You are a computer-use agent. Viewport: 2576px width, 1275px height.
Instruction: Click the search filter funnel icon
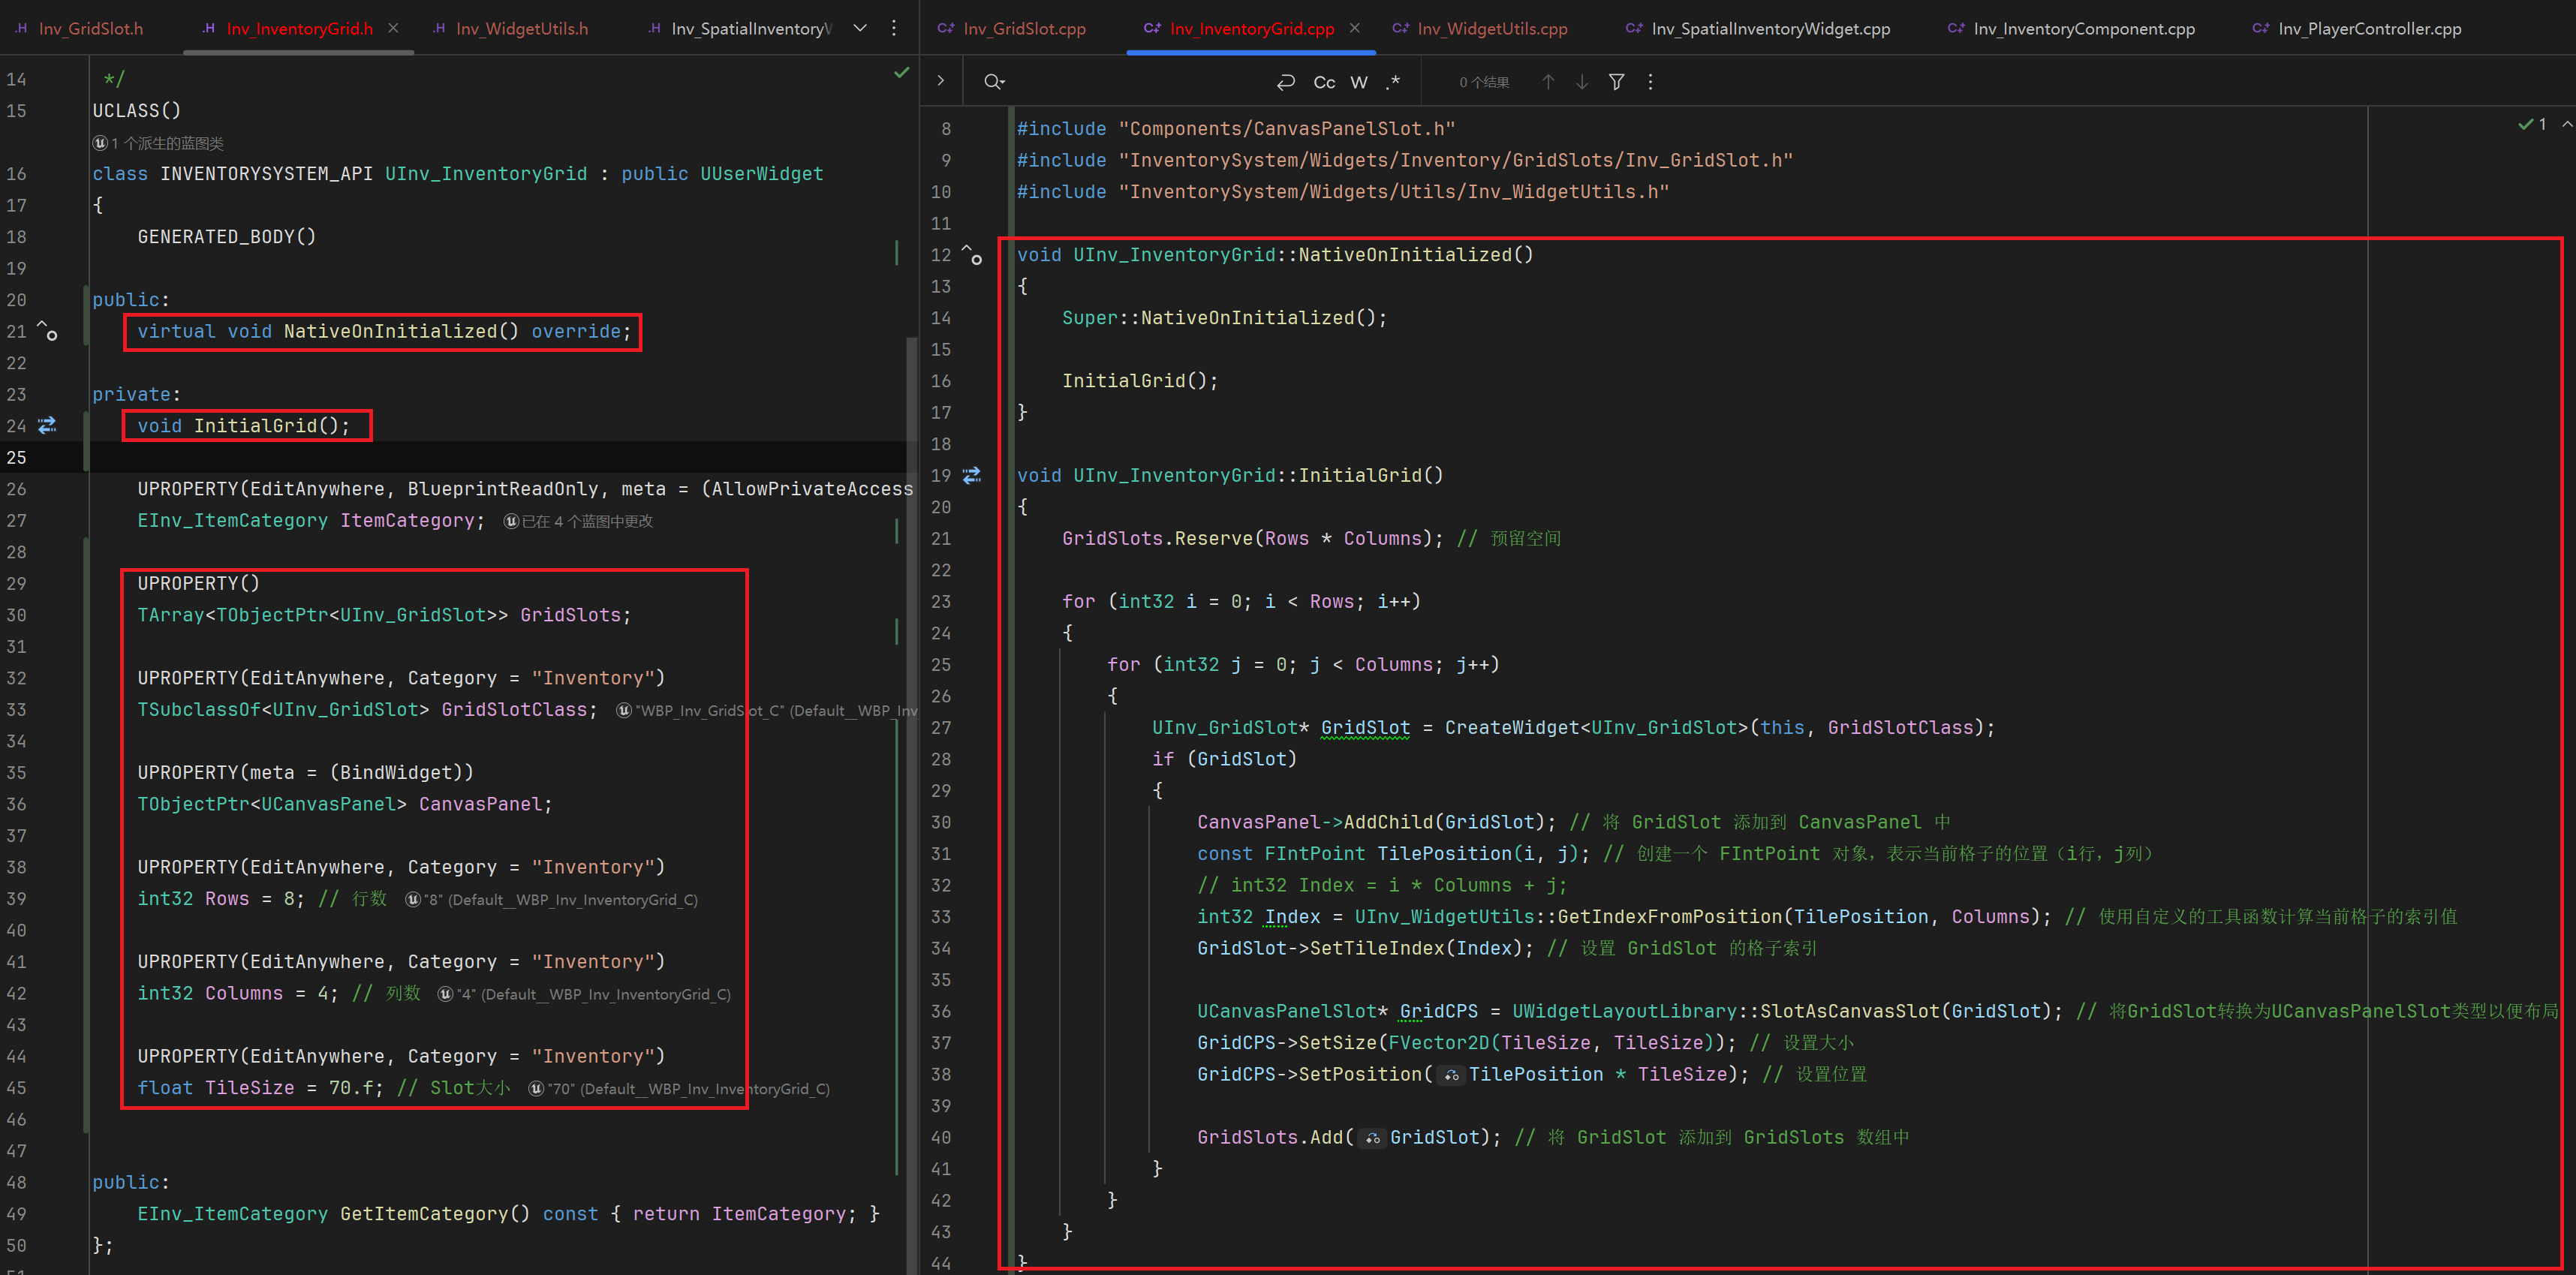click(x=1616, y=82)
